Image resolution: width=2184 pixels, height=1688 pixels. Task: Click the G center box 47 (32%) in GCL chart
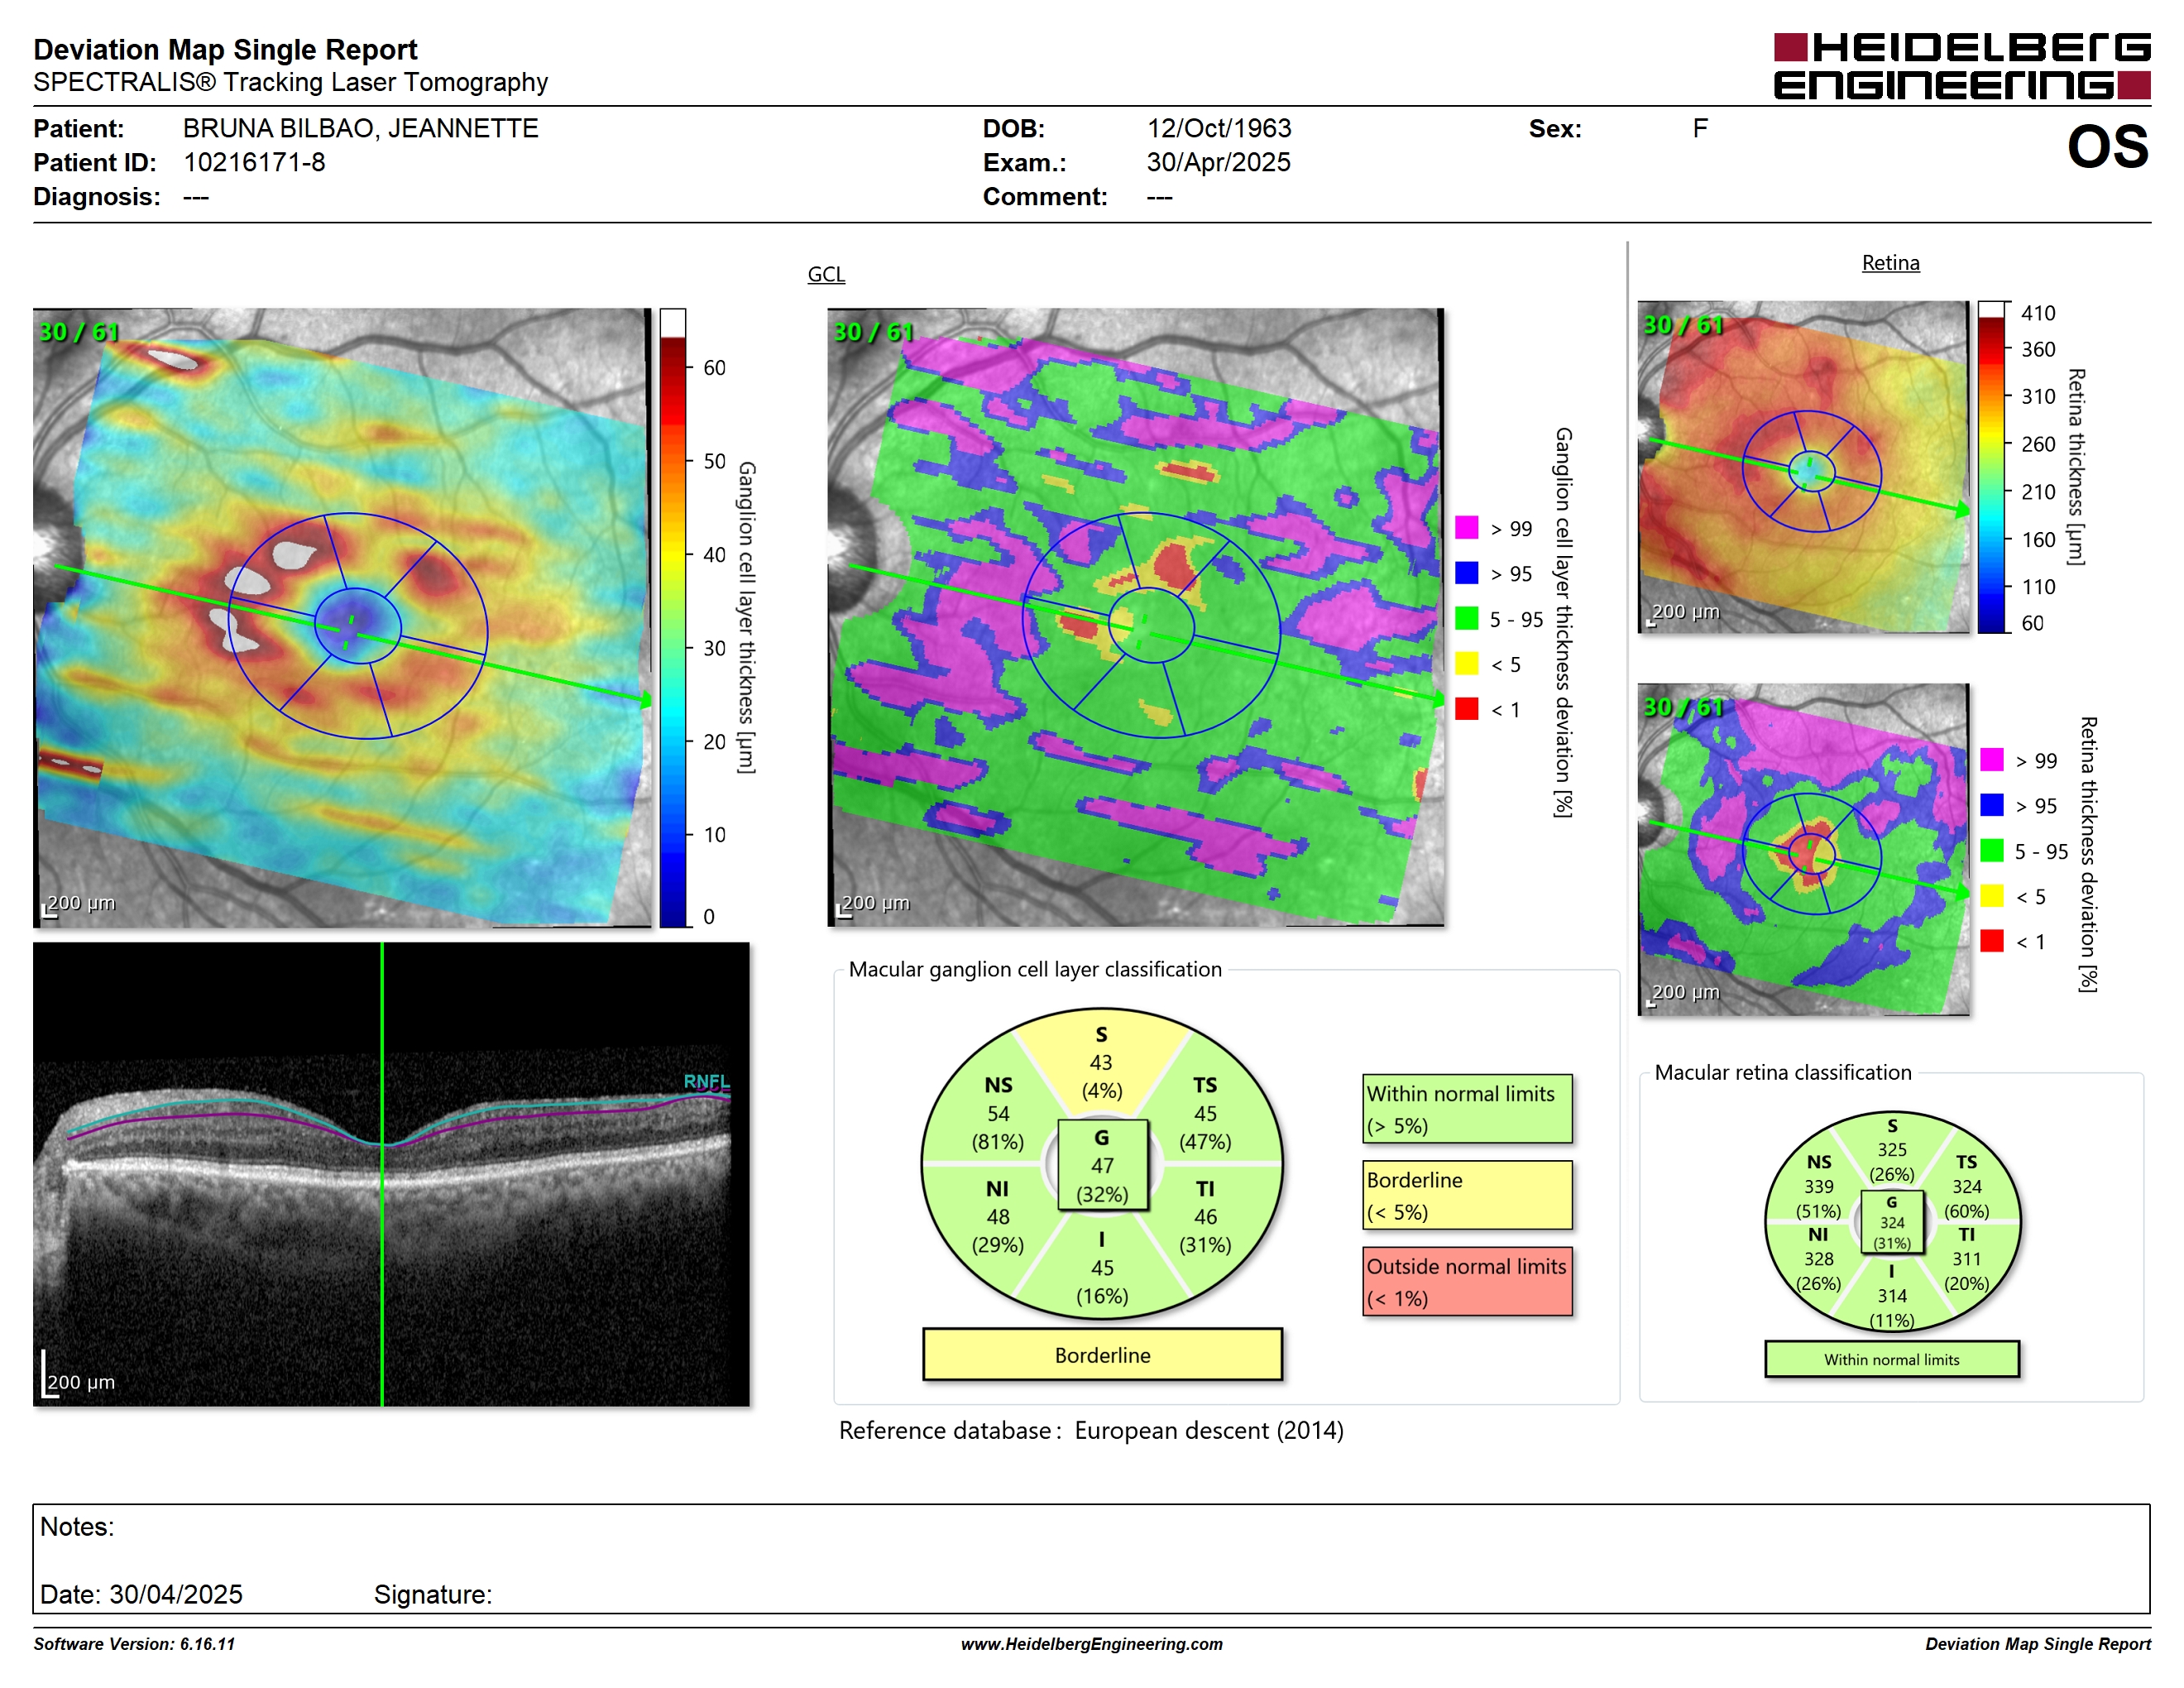click(x=1103, y=1165)
